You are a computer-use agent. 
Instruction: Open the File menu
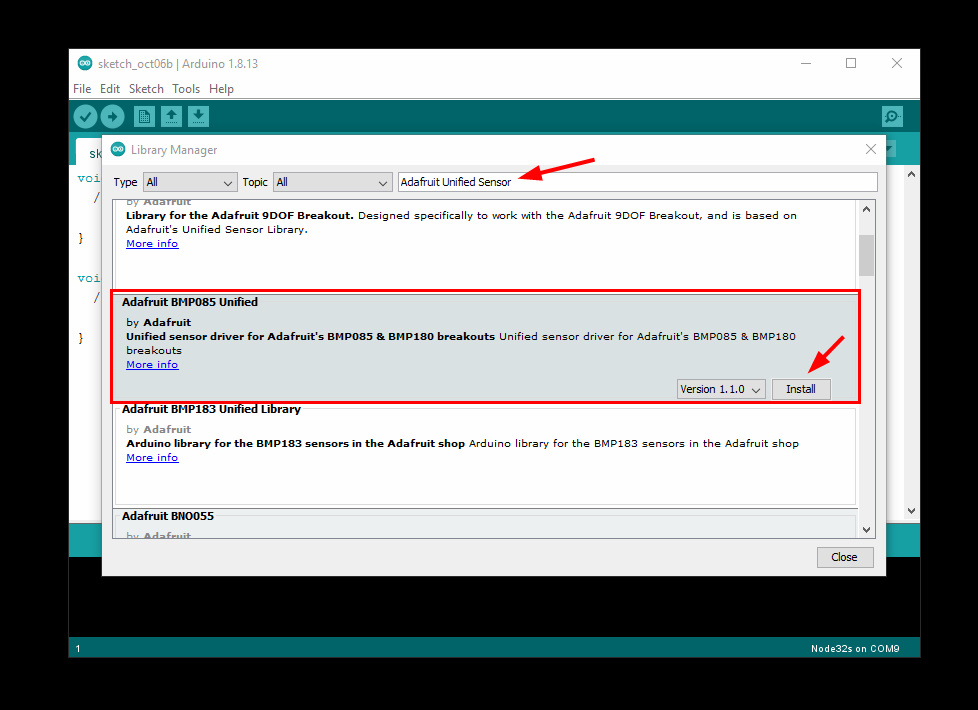pos(82,89)
